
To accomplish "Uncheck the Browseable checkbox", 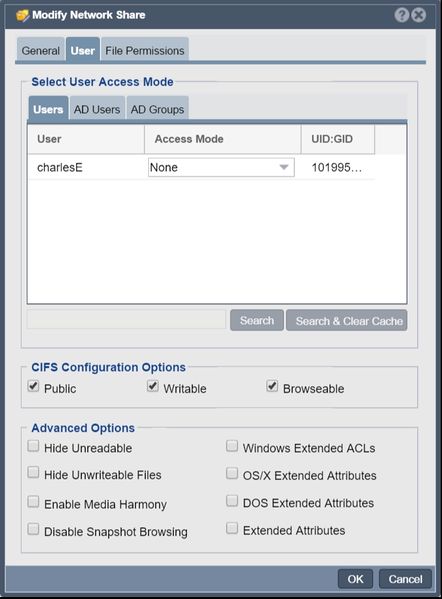I will pyautogui.click(x=272, y=386).
